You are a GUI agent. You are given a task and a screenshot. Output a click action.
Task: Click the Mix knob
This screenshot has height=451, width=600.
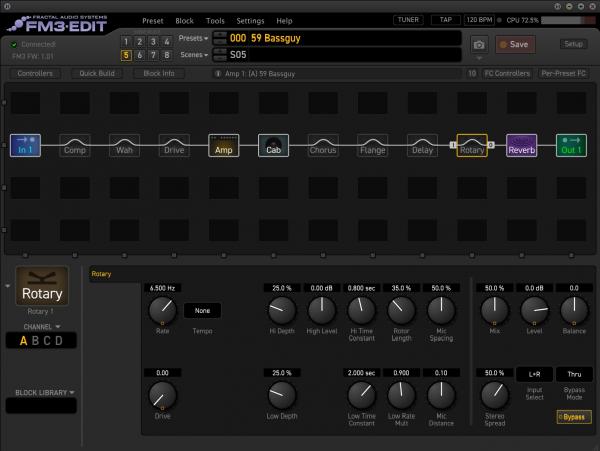494,310
